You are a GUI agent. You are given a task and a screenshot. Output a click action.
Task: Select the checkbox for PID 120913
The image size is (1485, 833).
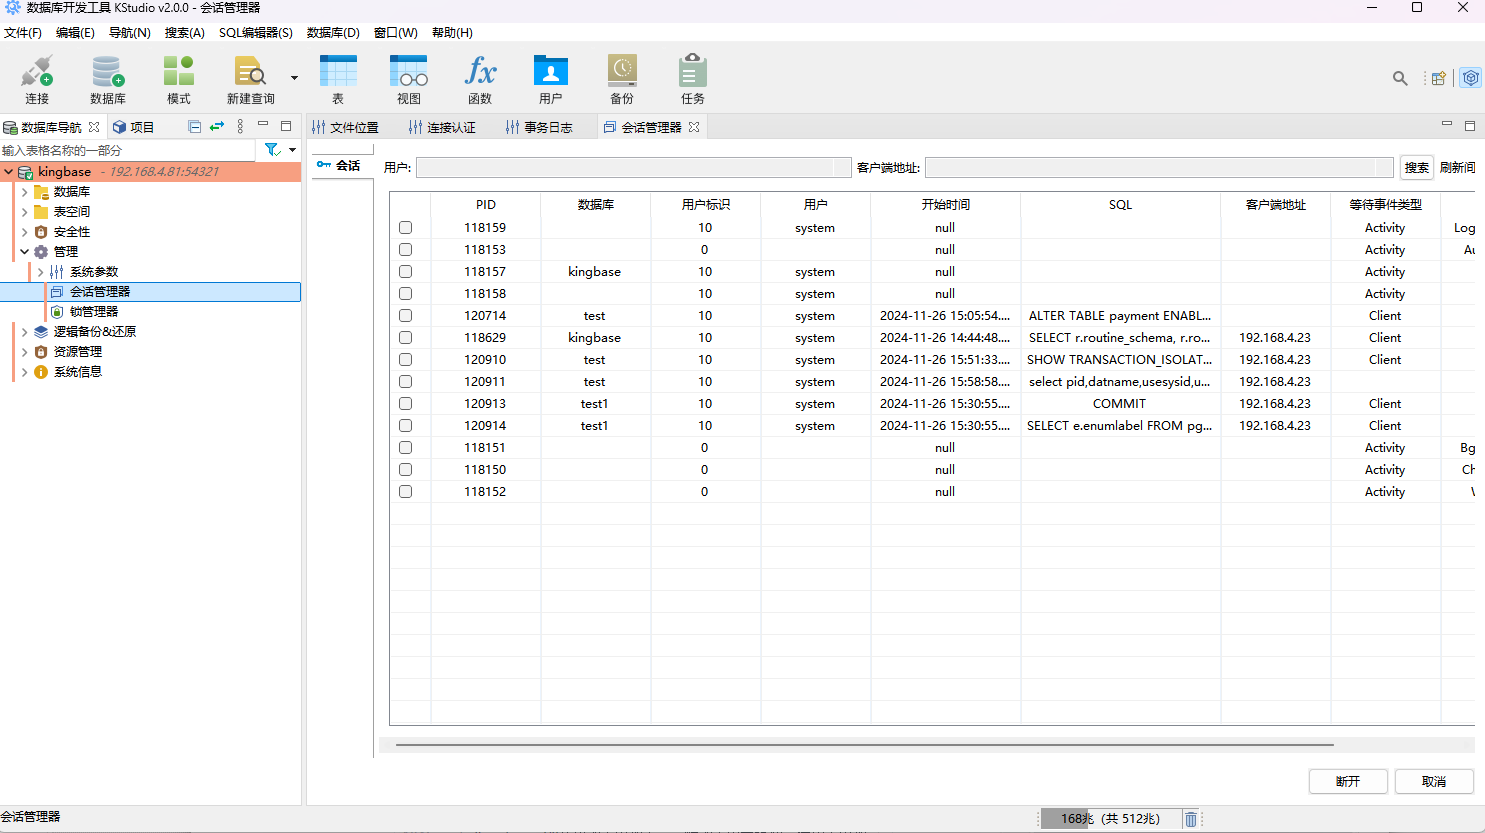pyautogui.click(x=406, y=404)
